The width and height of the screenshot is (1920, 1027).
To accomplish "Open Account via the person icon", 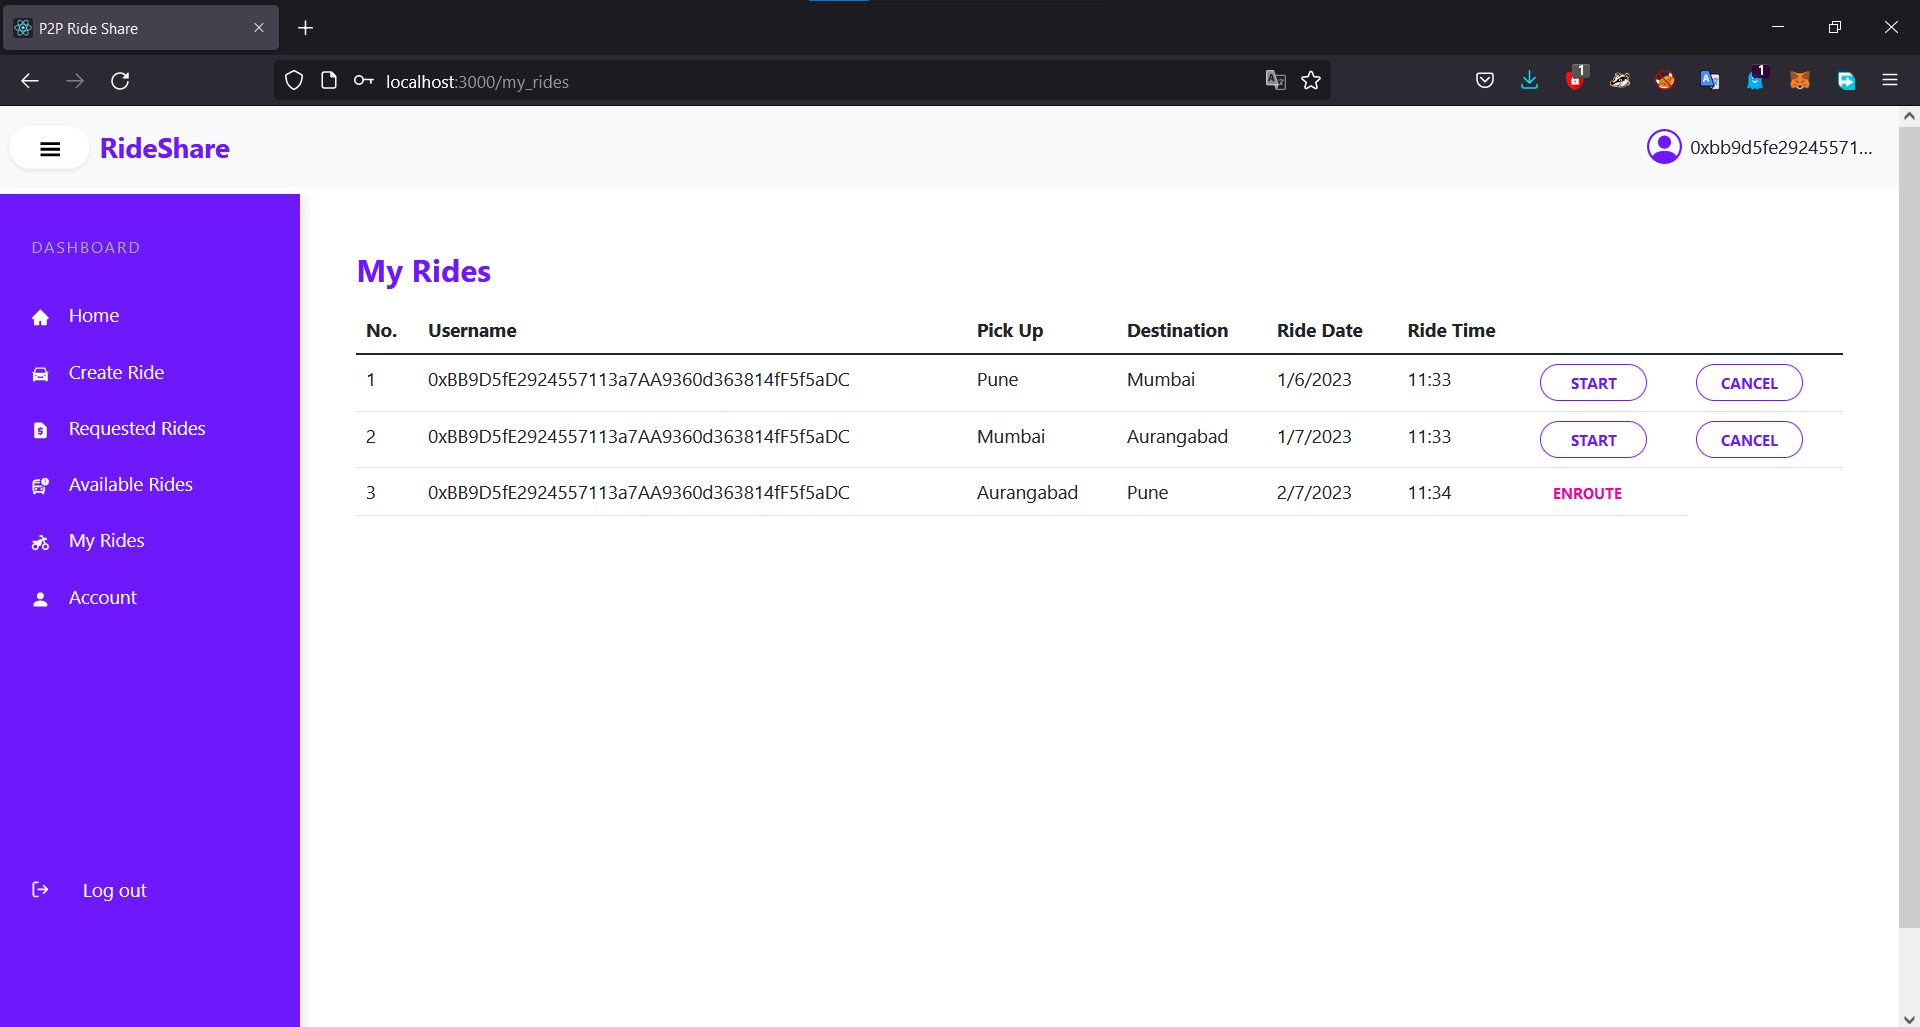I will pyautogui.click(x=40, y=599).
